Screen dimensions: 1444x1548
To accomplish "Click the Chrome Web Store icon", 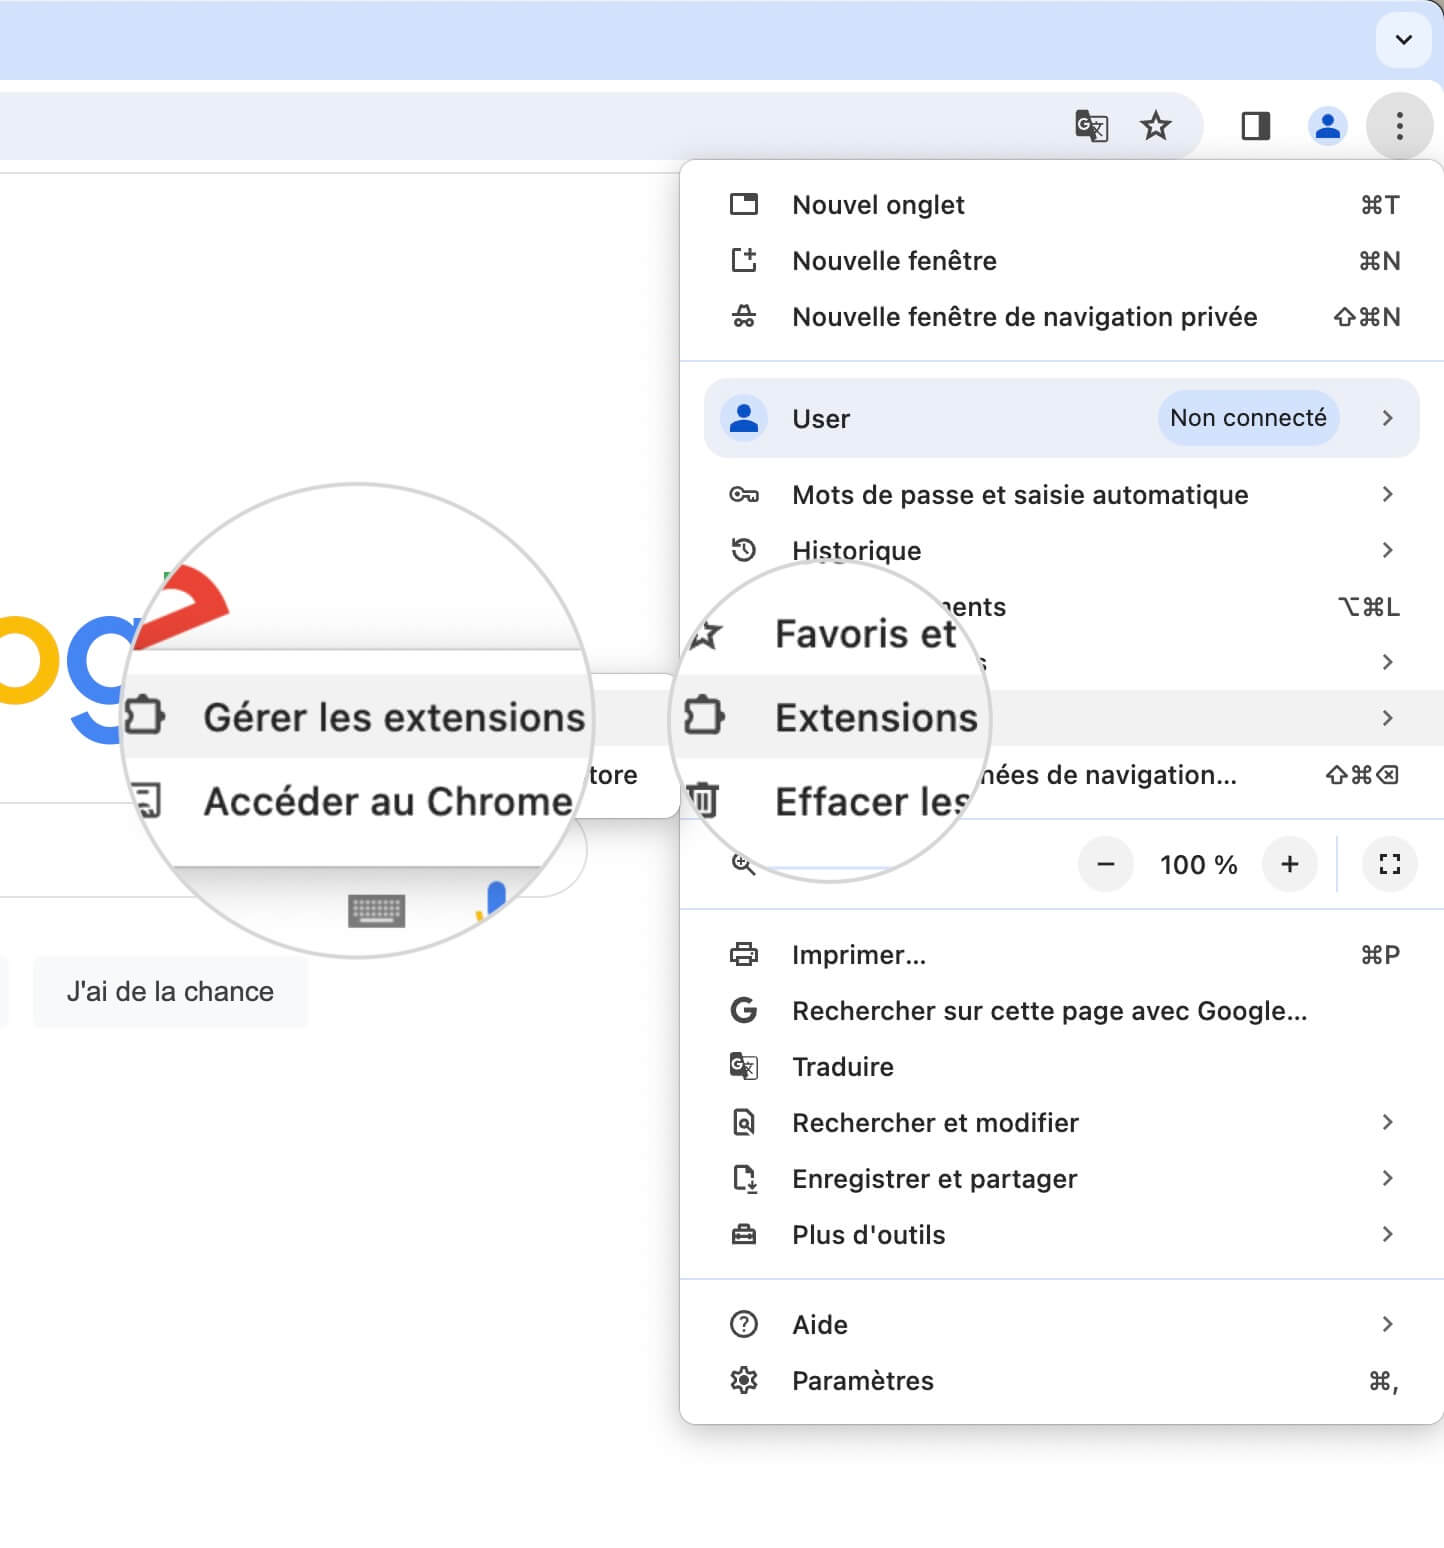I will pyautogui.click(x=147, y=800).
